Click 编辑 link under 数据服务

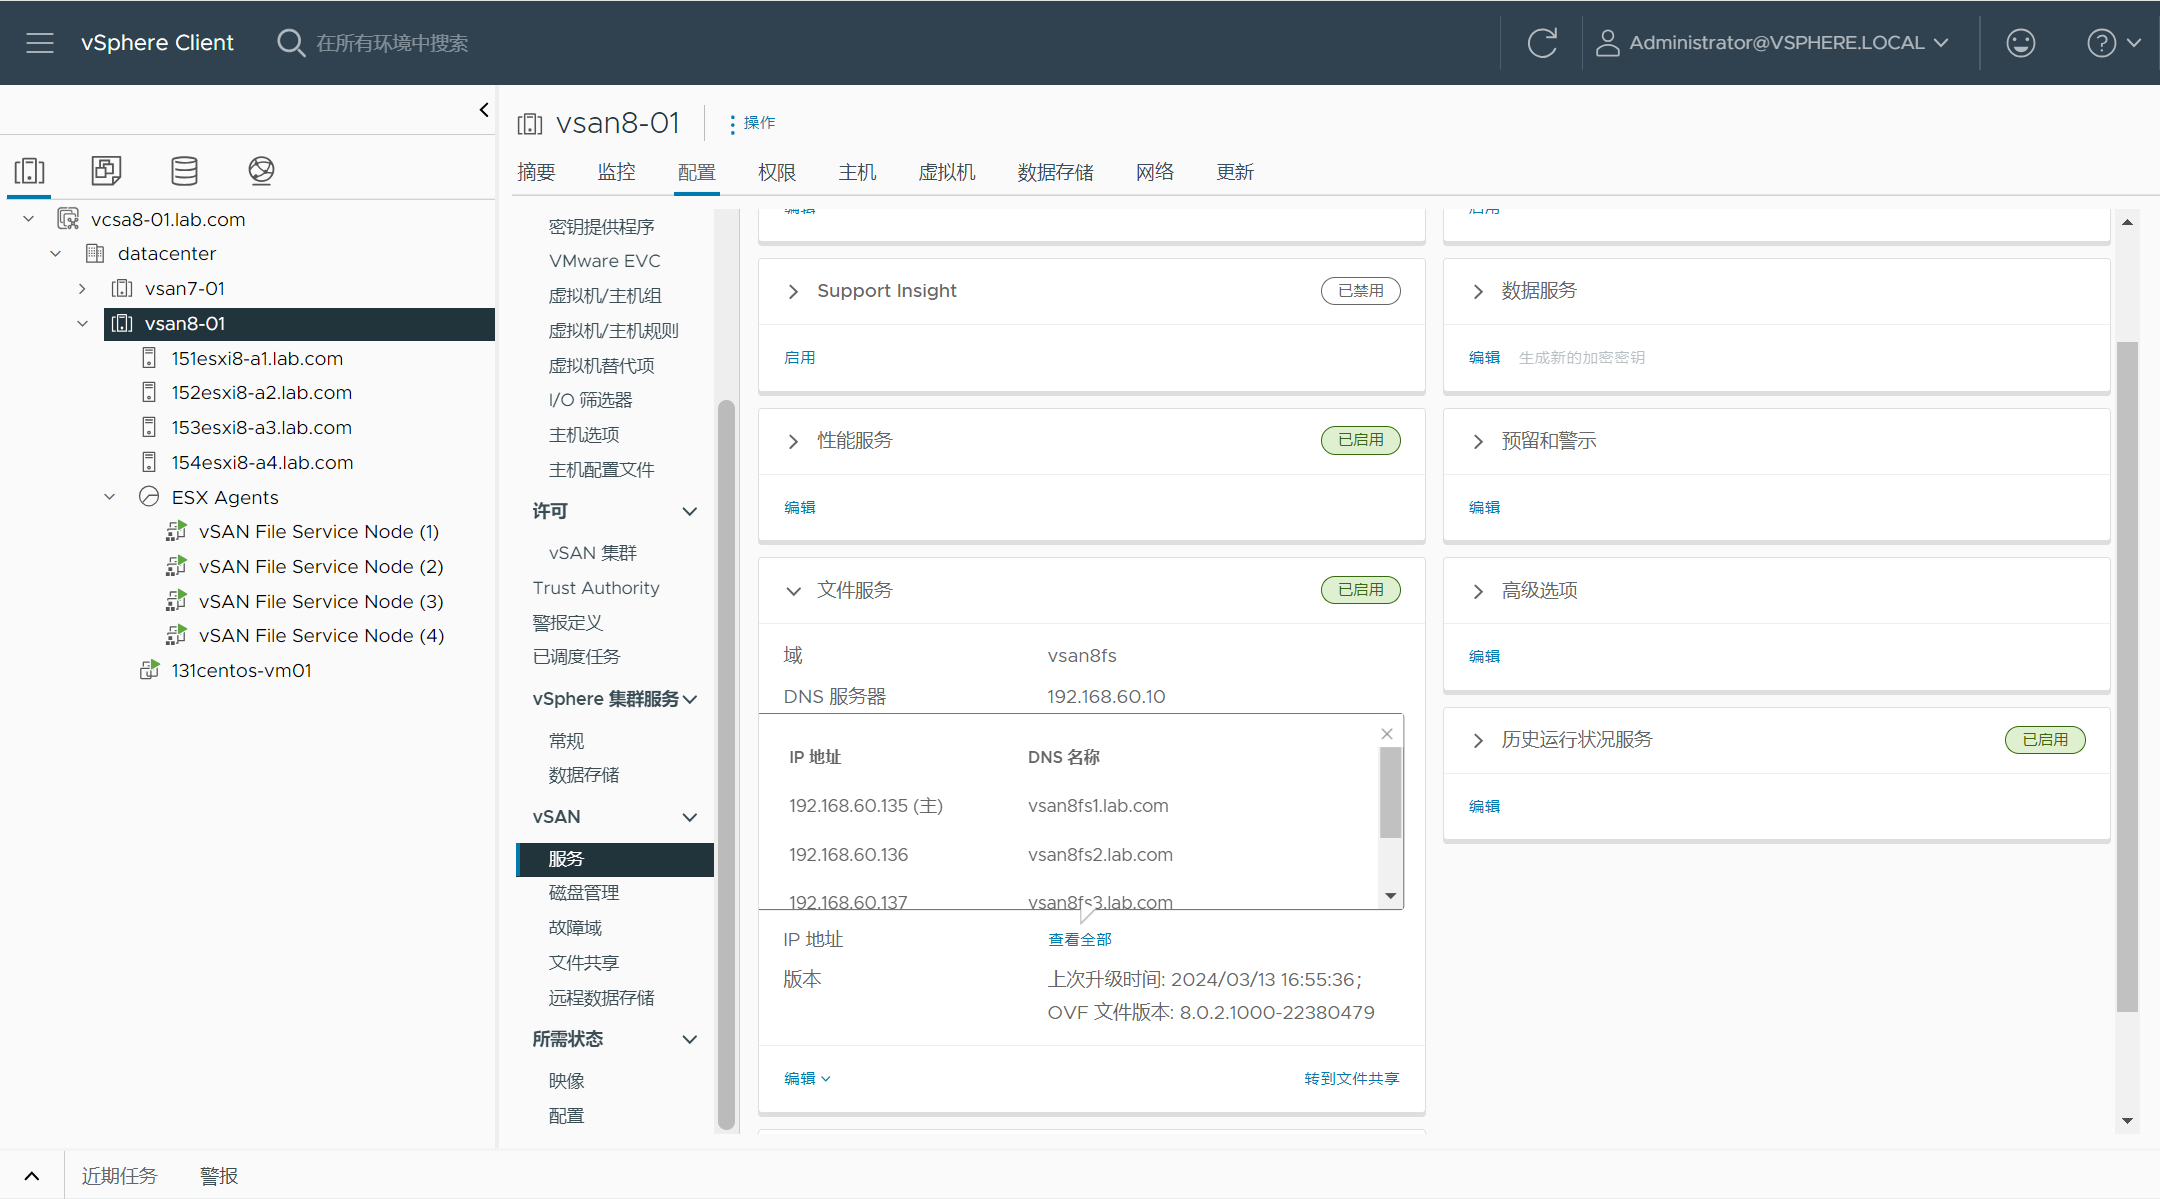coord(1484,357)
